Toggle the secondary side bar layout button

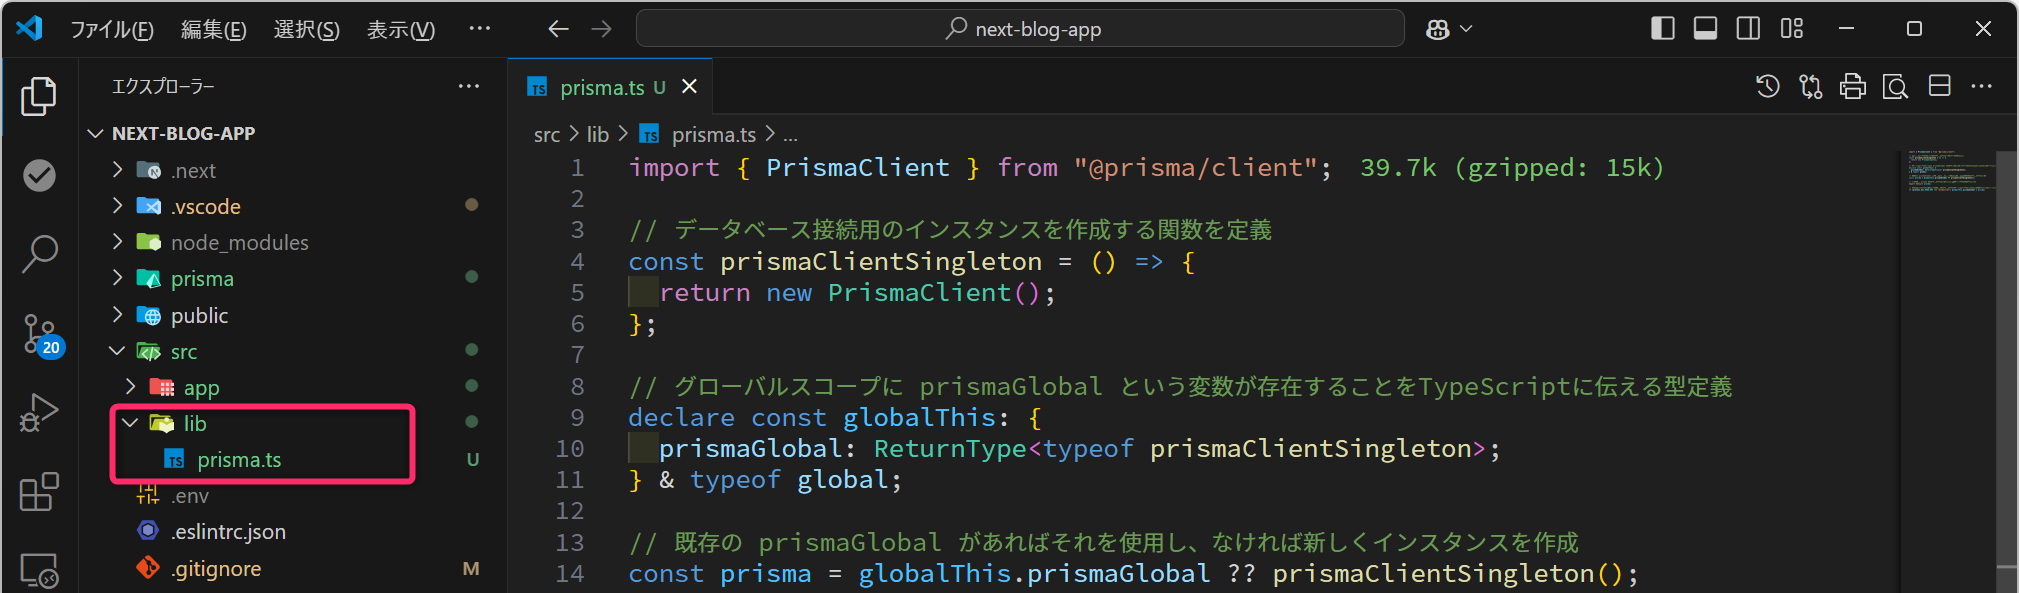click(x=1748, y=29)
